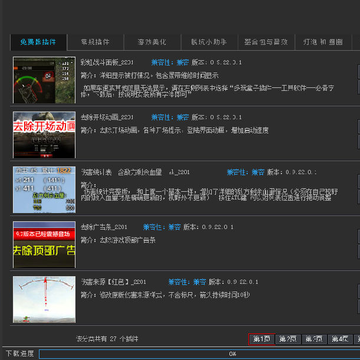
Task: Switch to the 整合包与音效 tab
Action: click(266, 42)
